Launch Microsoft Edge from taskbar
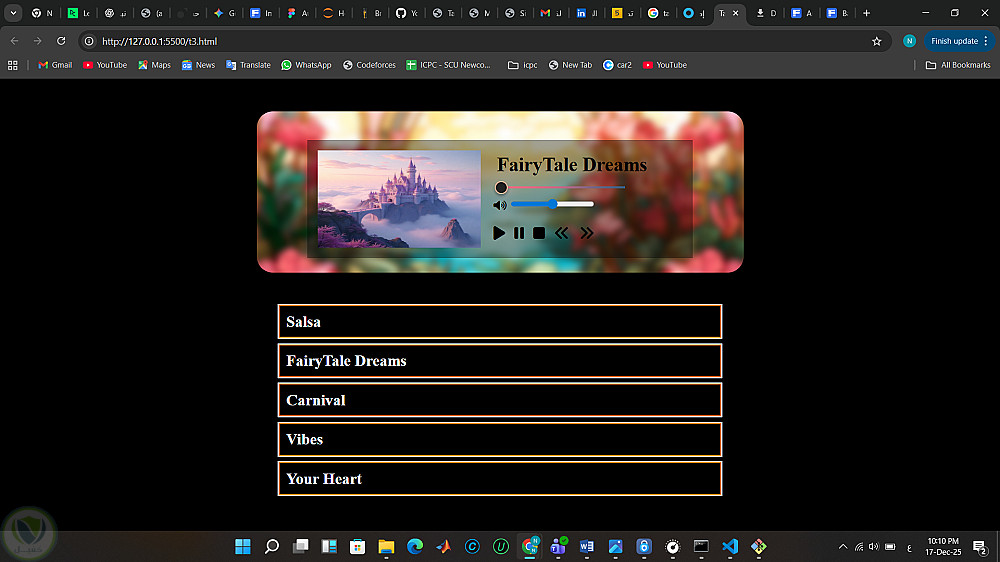1000x562 pixels. [x=415, y=546]
